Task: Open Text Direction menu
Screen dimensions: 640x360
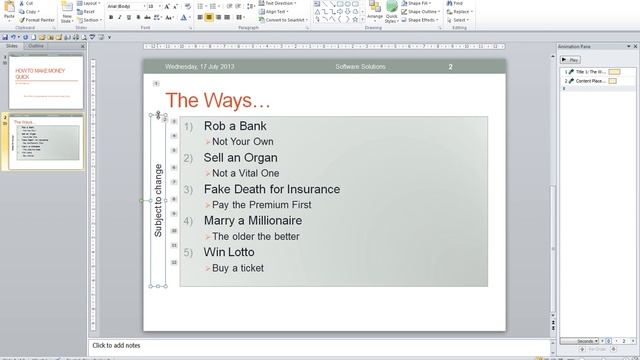Action: point(278,3)
